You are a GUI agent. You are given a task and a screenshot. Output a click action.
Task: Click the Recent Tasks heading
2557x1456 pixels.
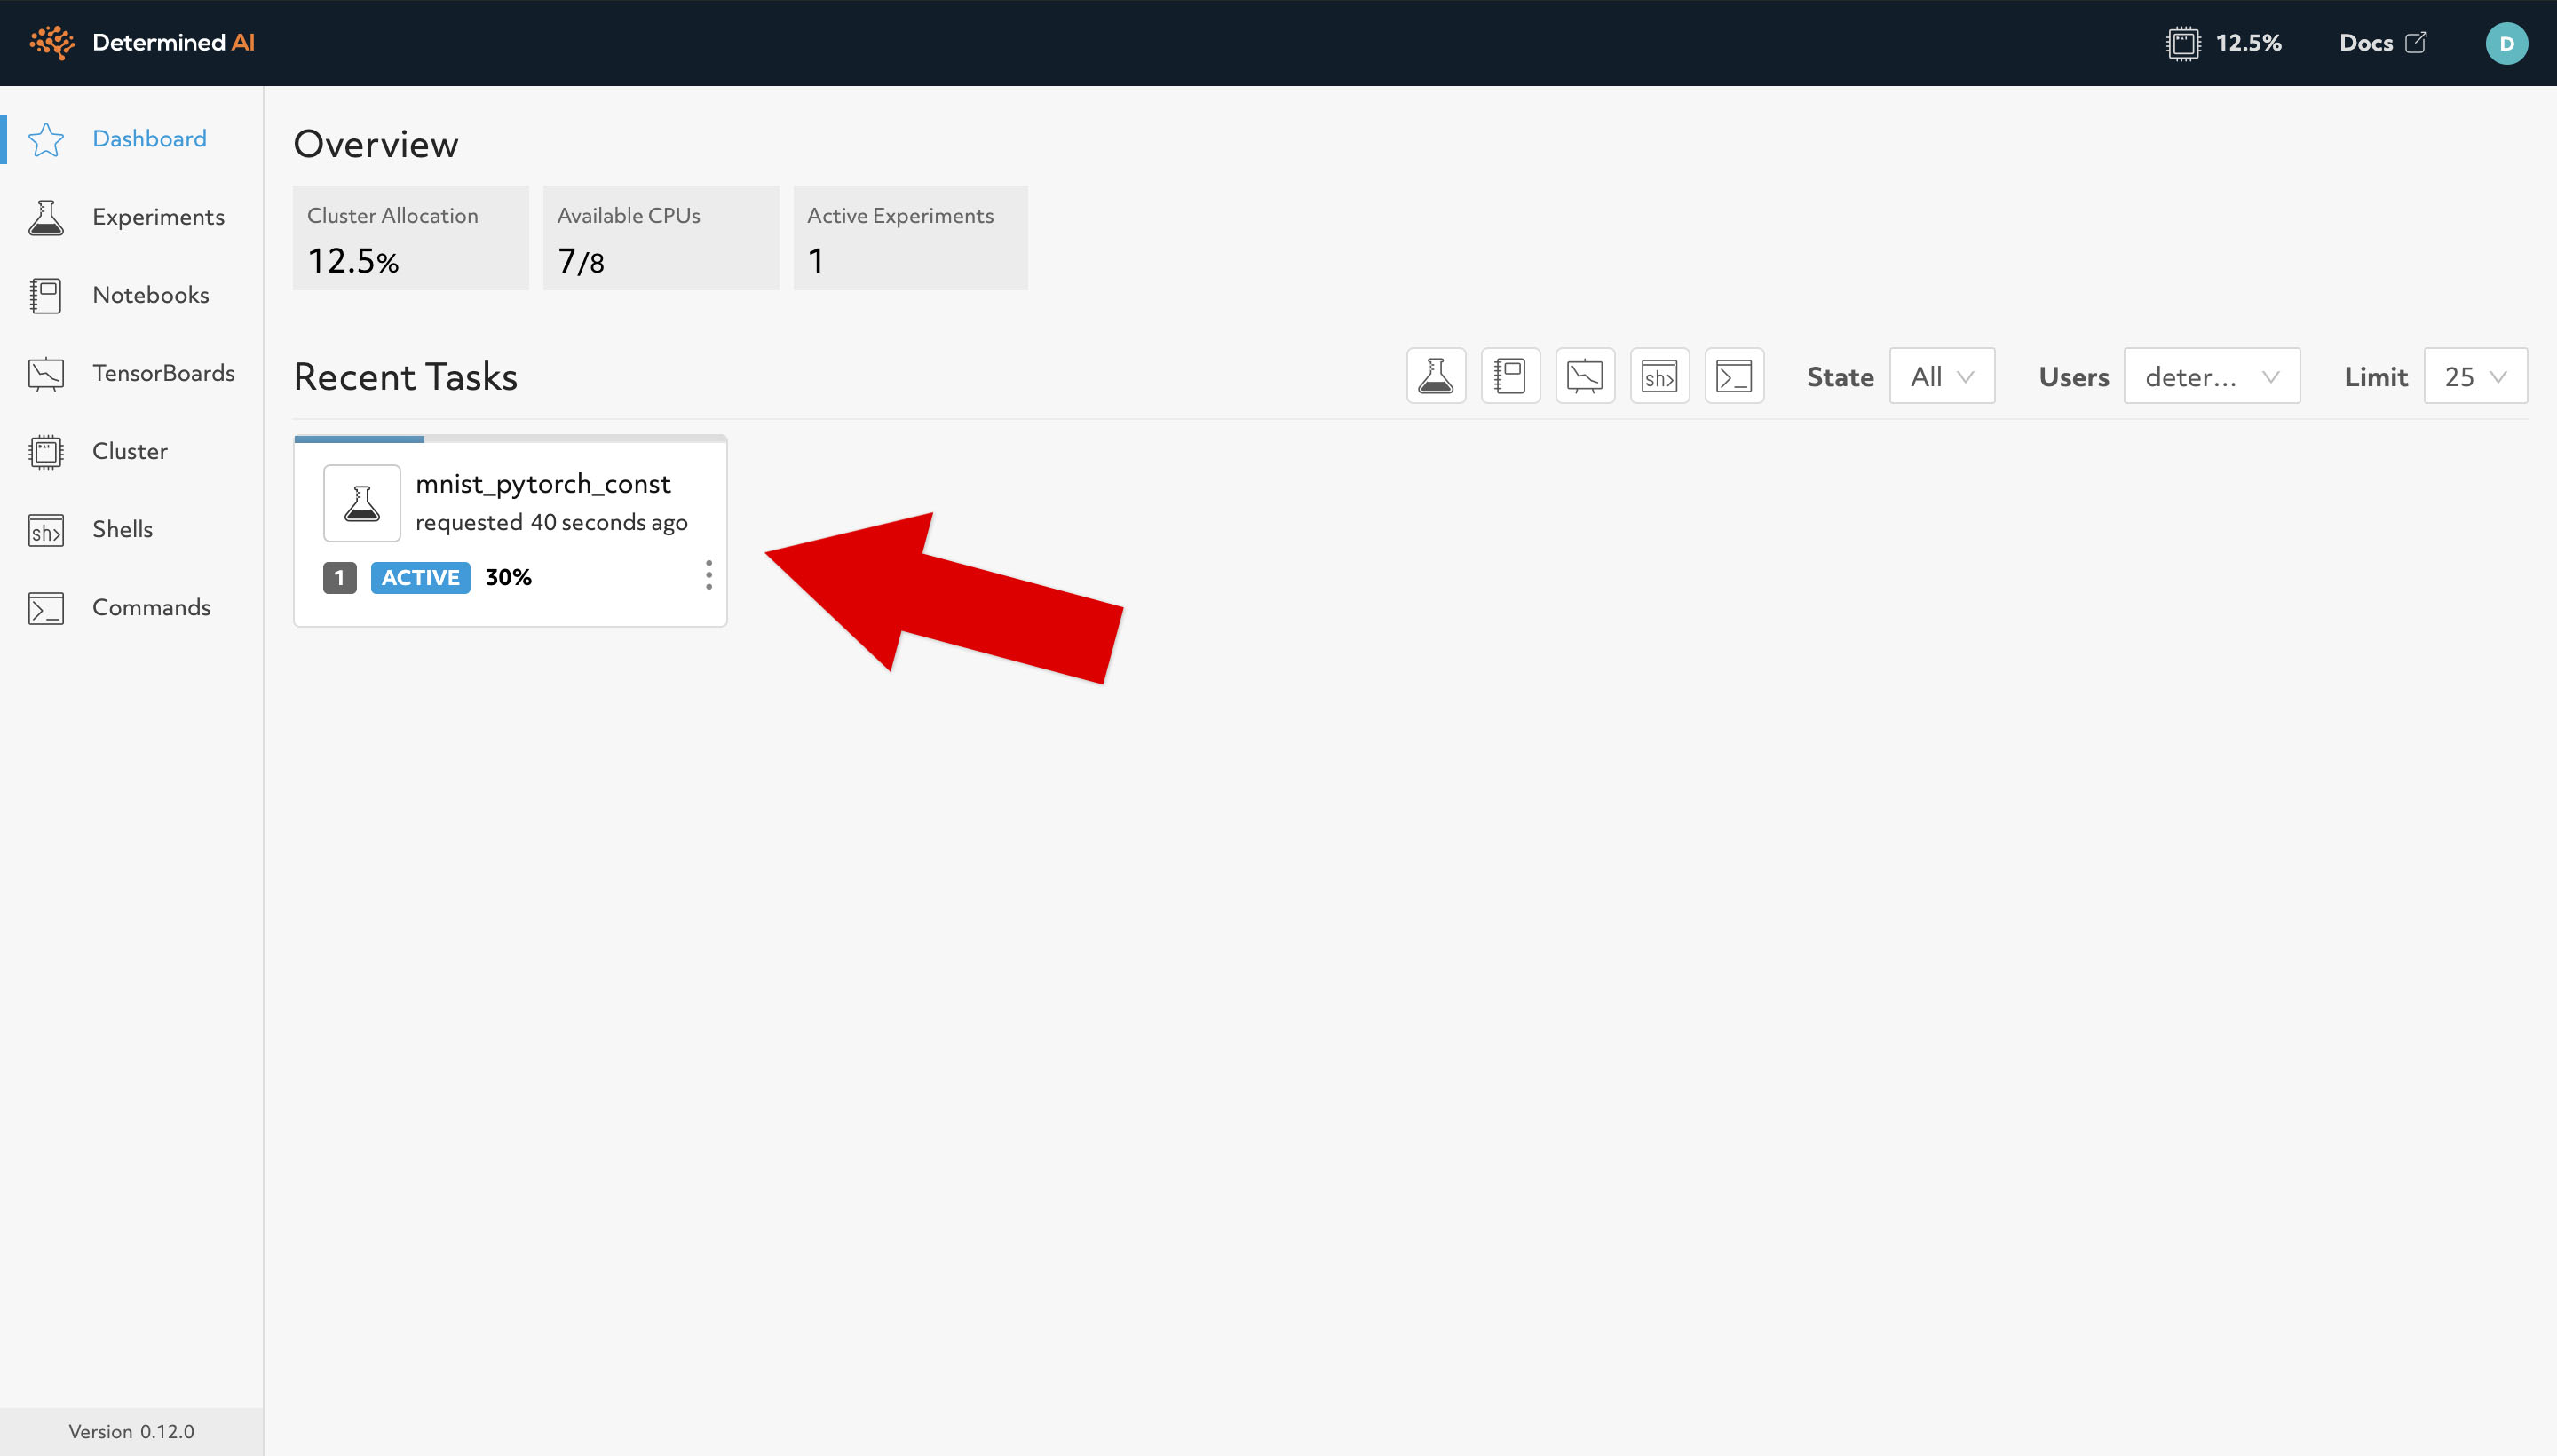(x=405, y=376)
